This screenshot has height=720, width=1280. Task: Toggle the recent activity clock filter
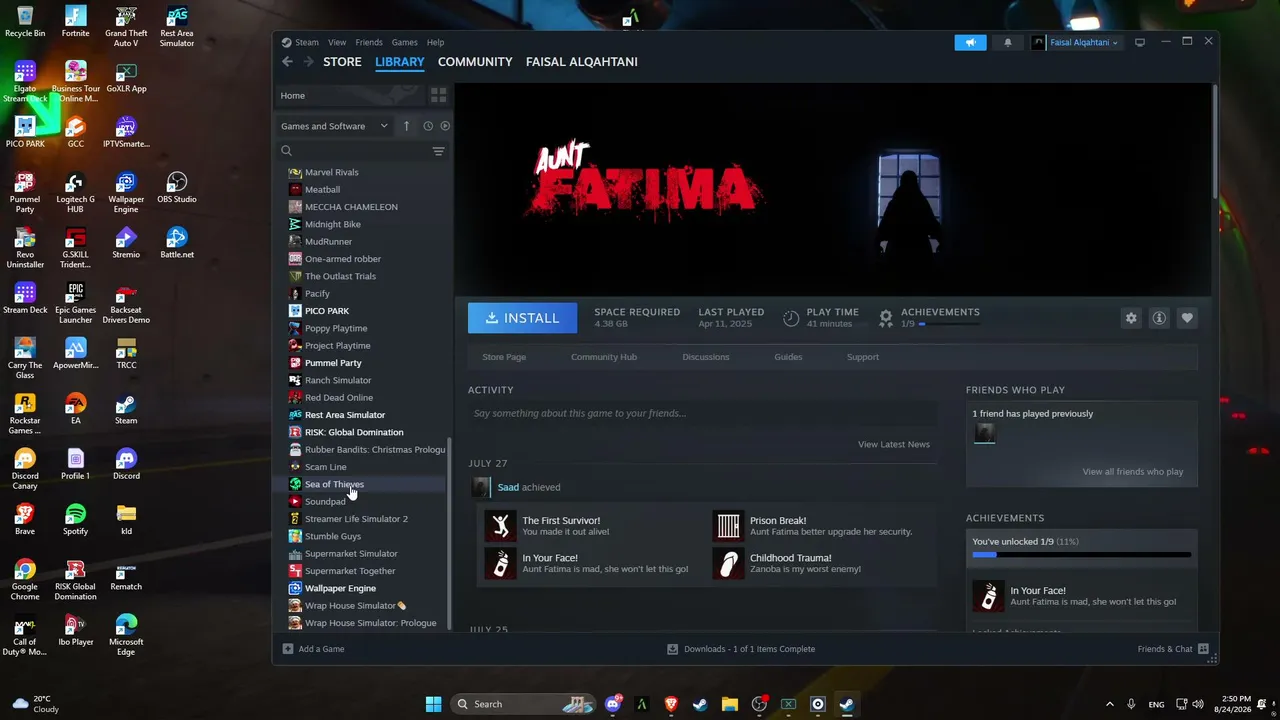click(x=428, y=126)
